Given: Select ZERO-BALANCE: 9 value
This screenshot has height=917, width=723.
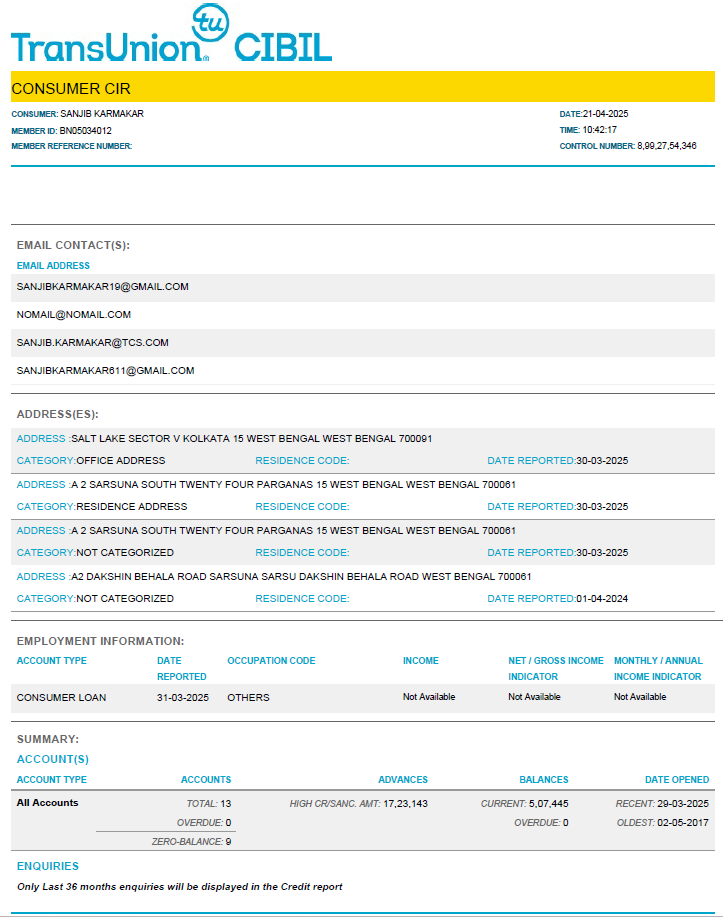Looking at the screenshot, I should (191, 842).
